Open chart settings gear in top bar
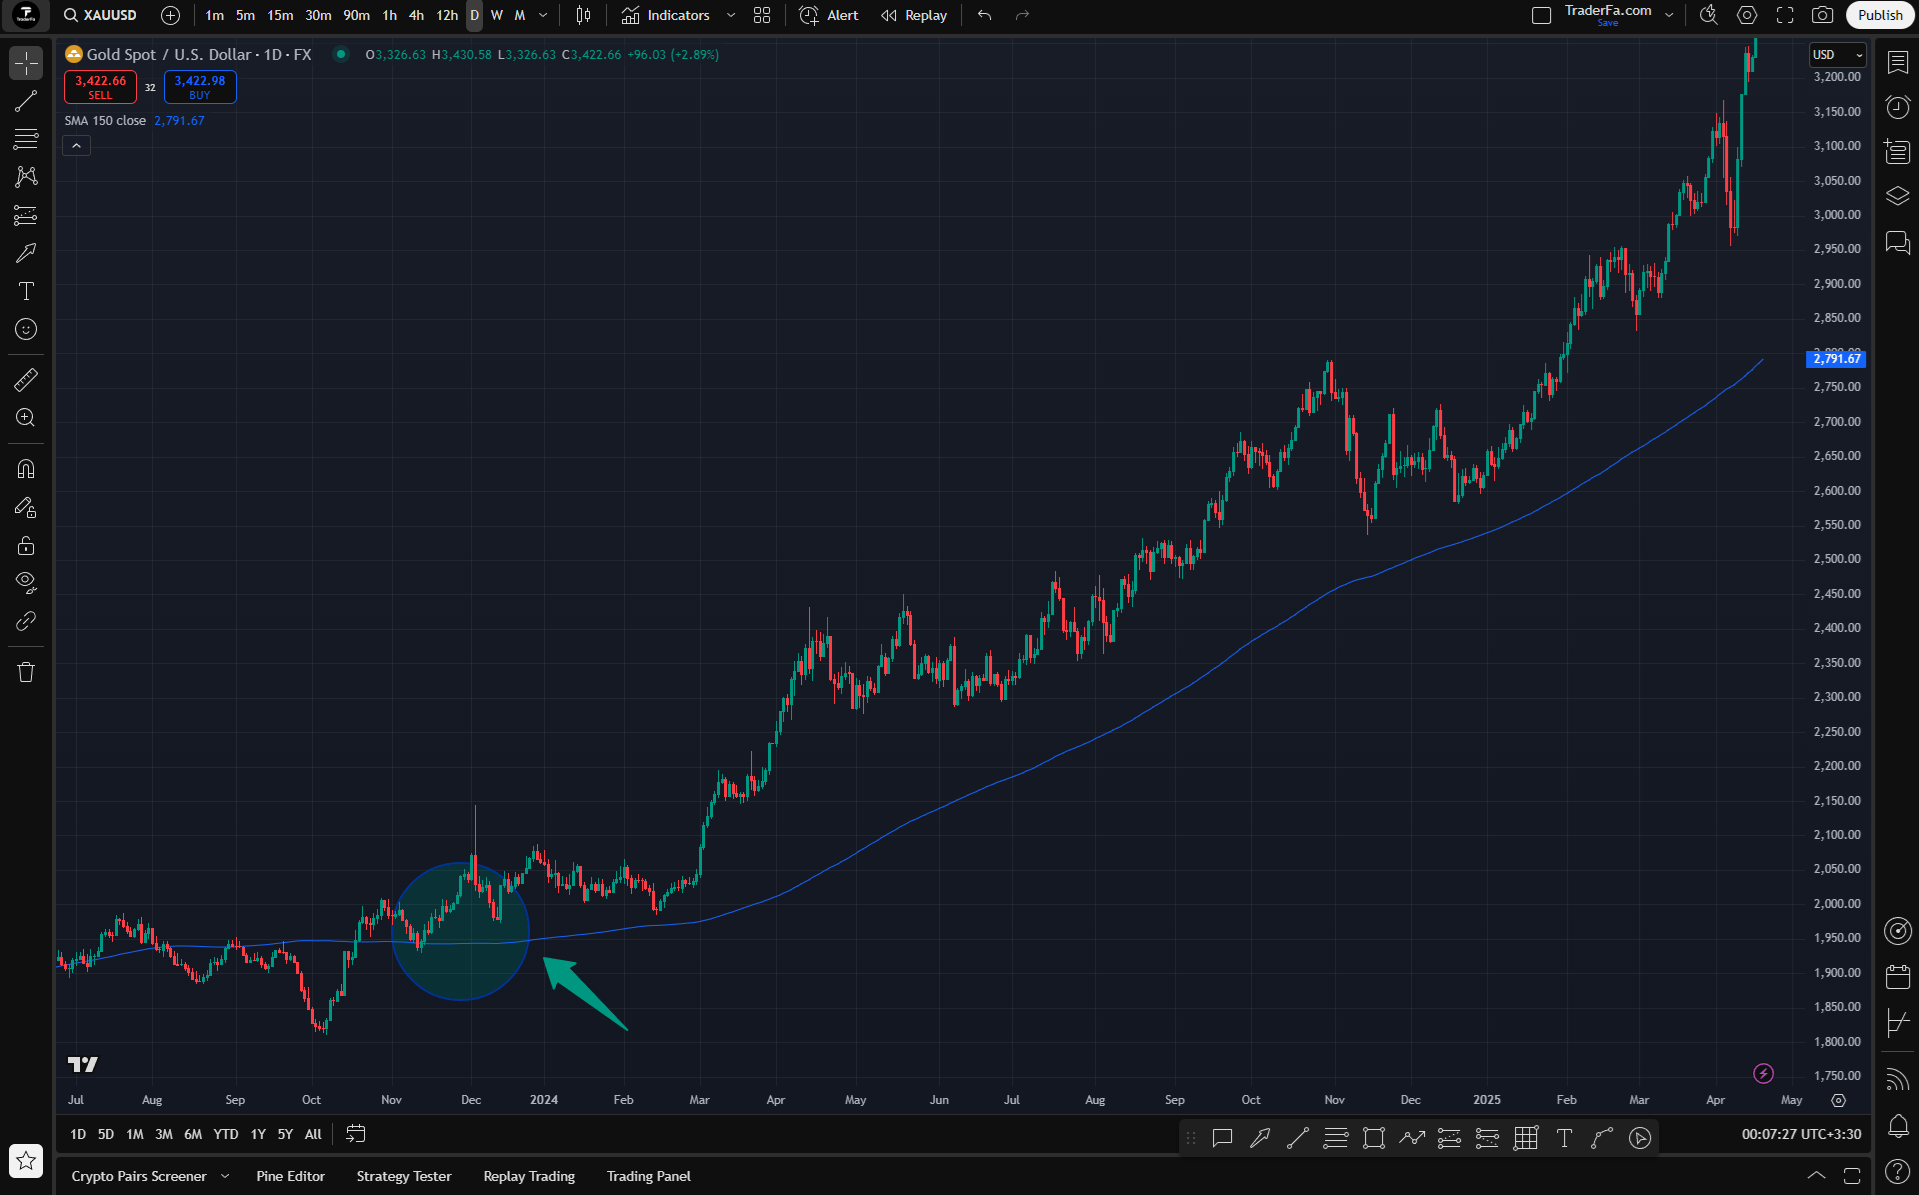This screenshot has height=1195, width=1919. (x=1747, y=15)
